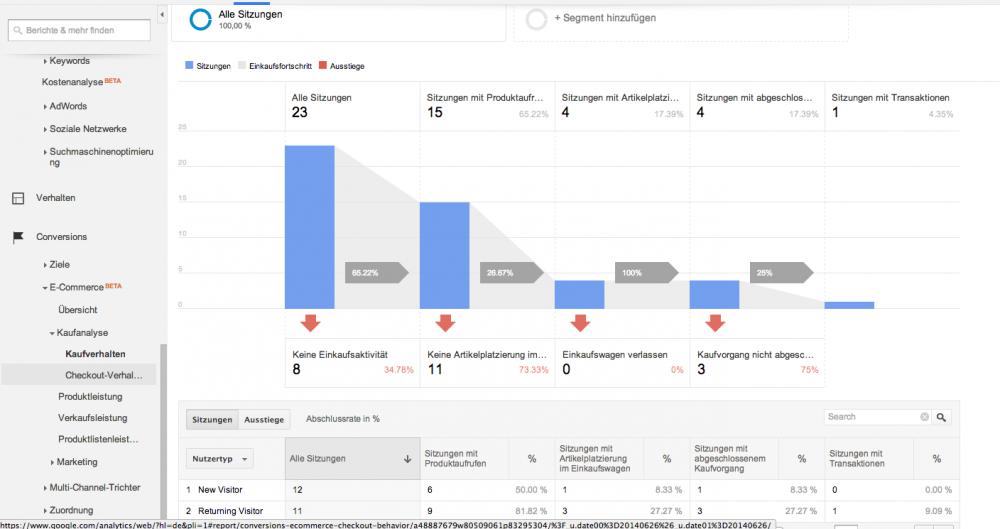Image resolution: width=1000 pixels, height=529 pixels.
Task: Click the search magnifier button beside Search field
Action: [x=941, y=417]
